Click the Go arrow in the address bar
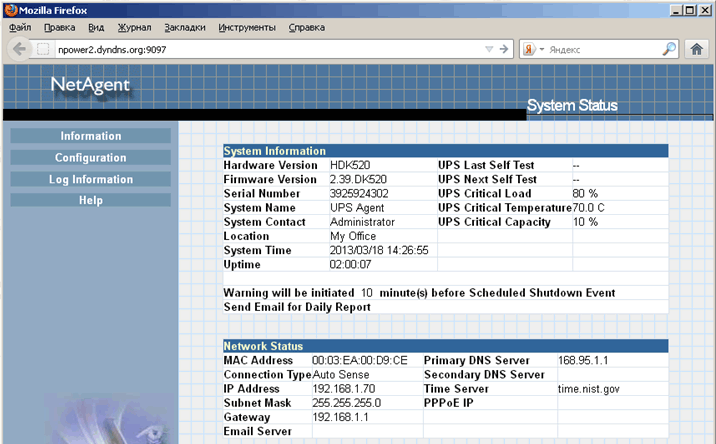 504,49
